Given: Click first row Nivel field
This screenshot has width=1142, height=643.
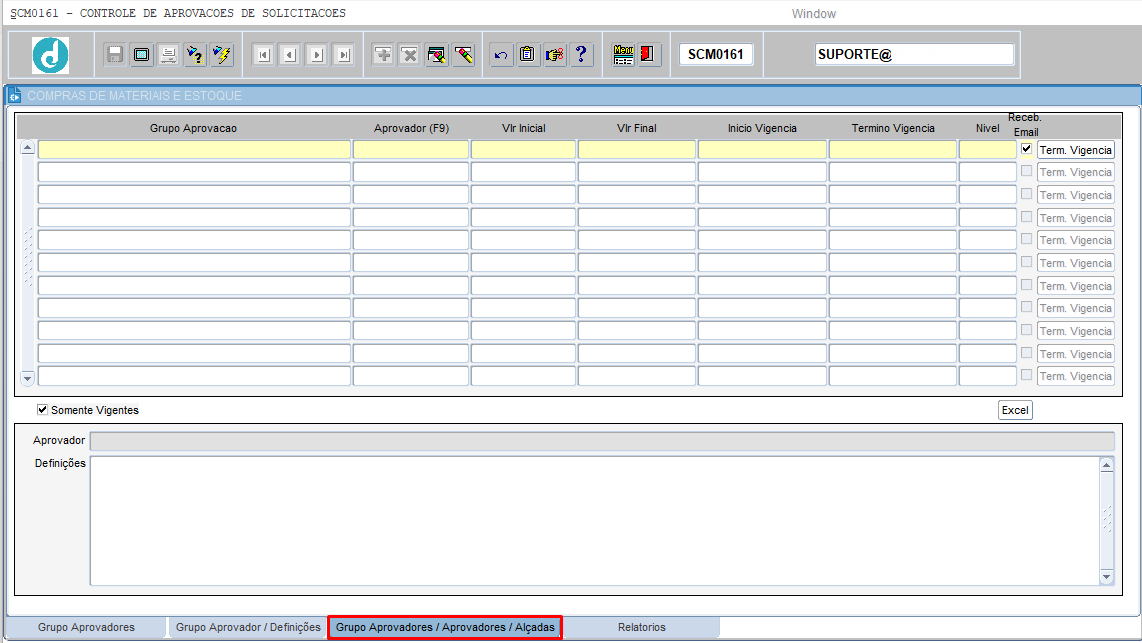Looking at the screenshot, I should (x=988, y=150).
